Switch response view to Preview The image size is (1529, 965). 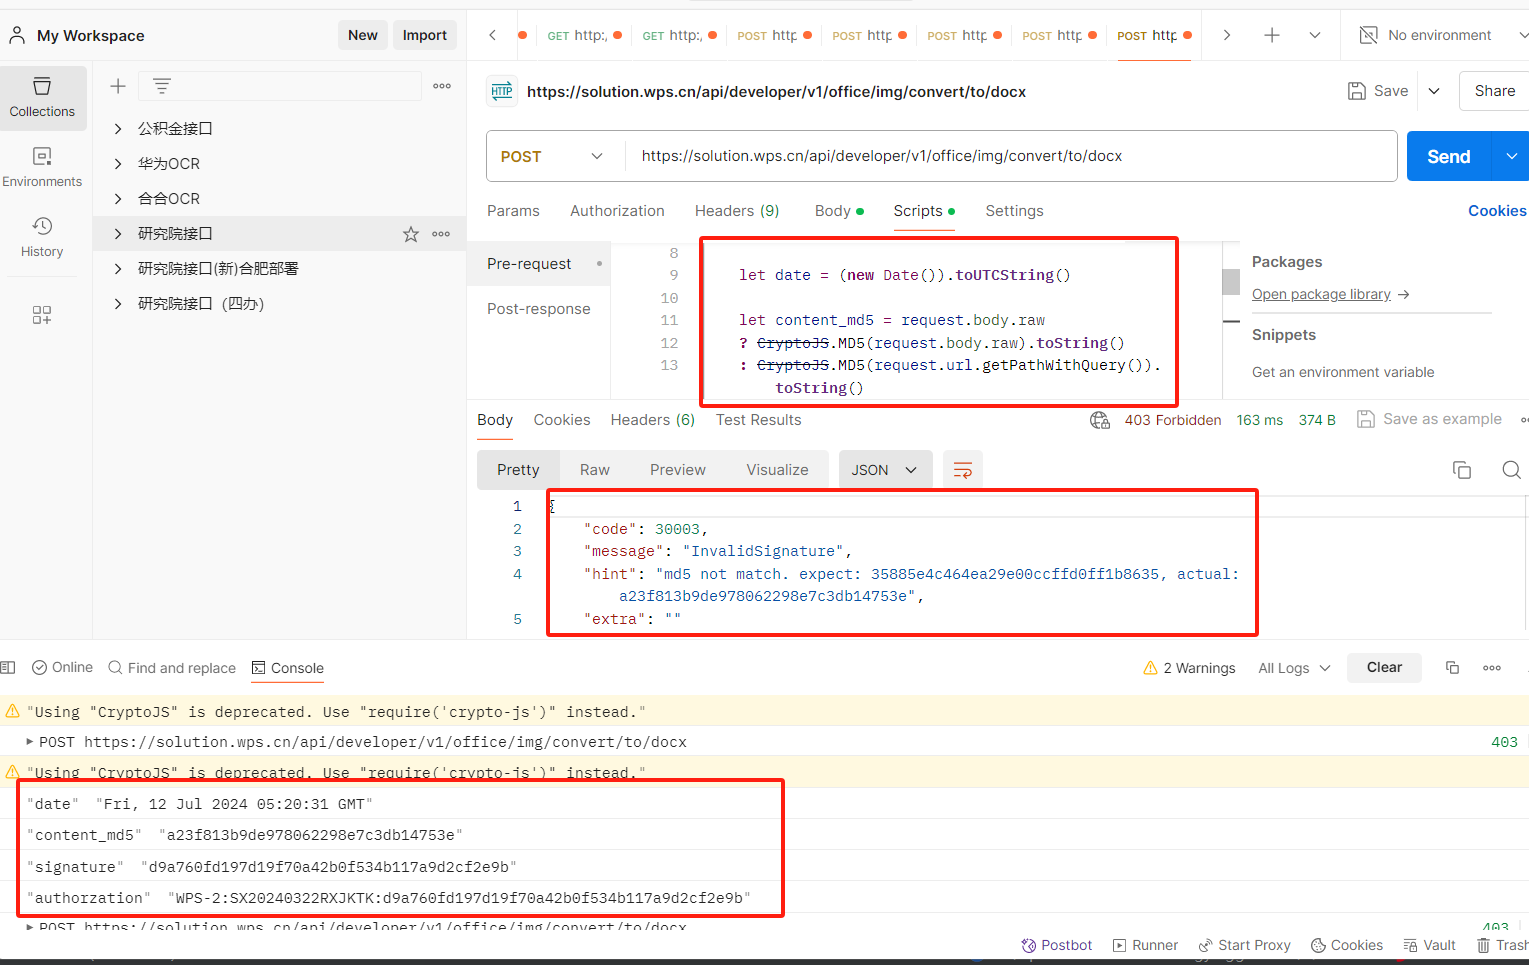pyautogui.click(x=678, y=470)
